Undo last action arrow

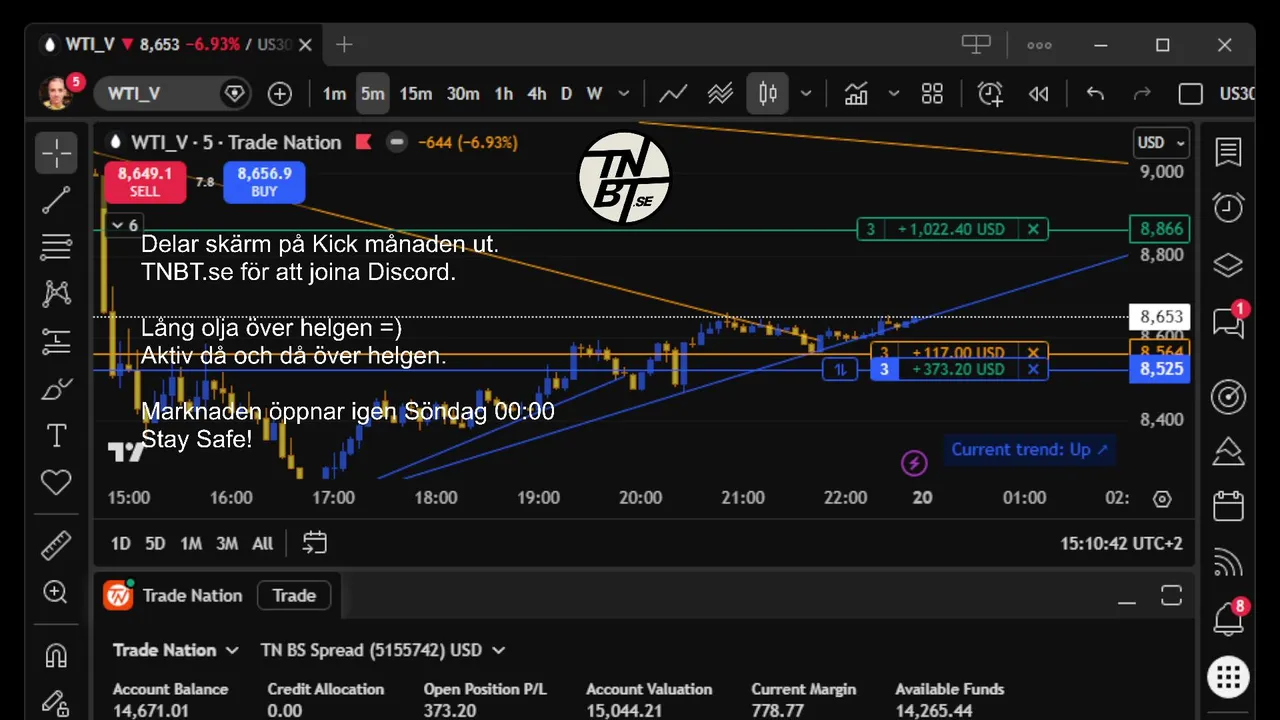1095,94
